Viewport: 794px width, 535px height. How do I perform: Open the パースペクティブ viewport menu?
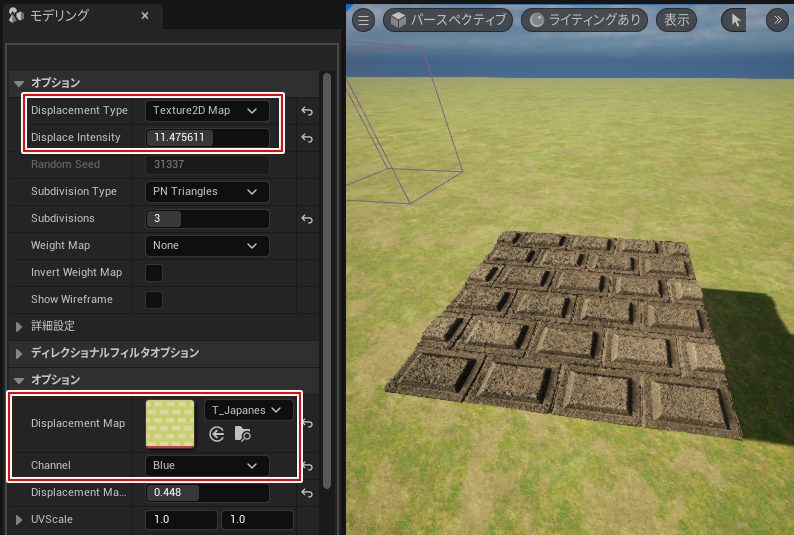[448, 20]
